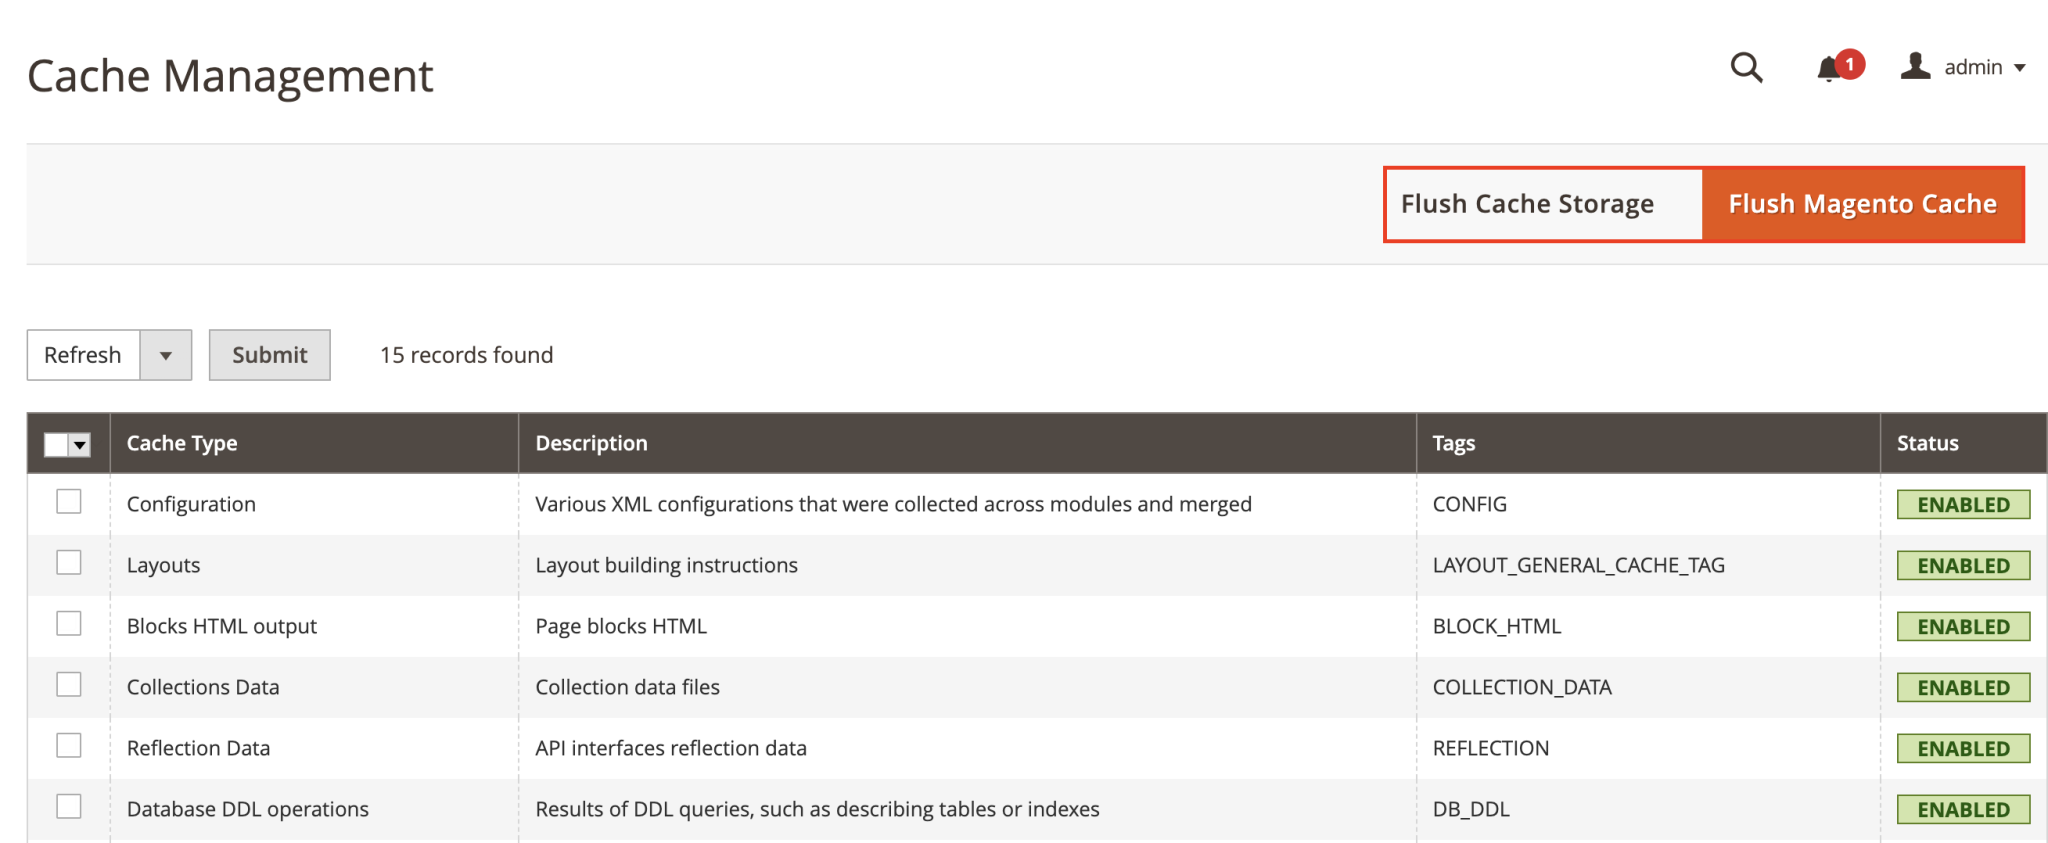This screenshot has height=843, width=2048.
Task: Submit the selected cache action
Action: 270,355
